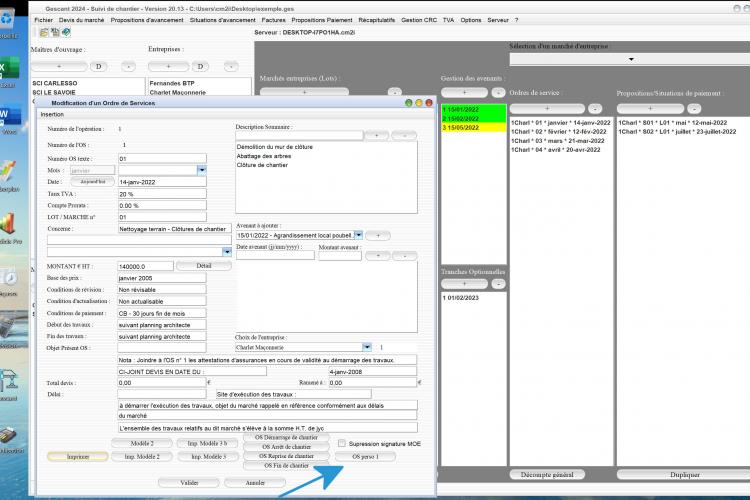This screenshot has width=750, height=500.
Task: Select order 1Charl * 04 * avril
Action: click(x=556, y=150)
